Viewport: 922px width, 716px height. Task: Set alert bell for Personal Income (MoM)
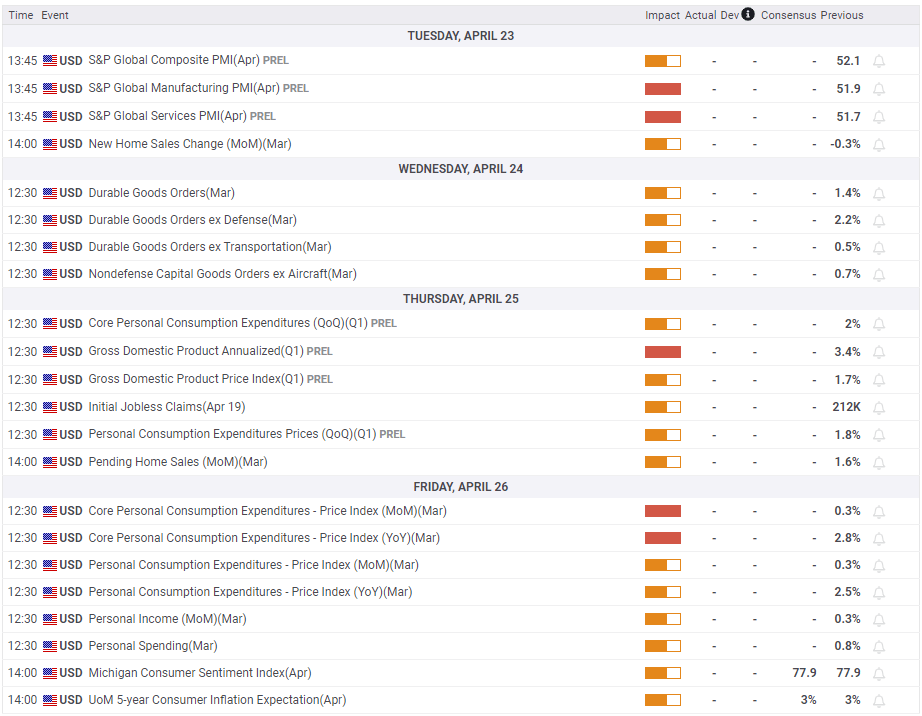tap(878, 620)
